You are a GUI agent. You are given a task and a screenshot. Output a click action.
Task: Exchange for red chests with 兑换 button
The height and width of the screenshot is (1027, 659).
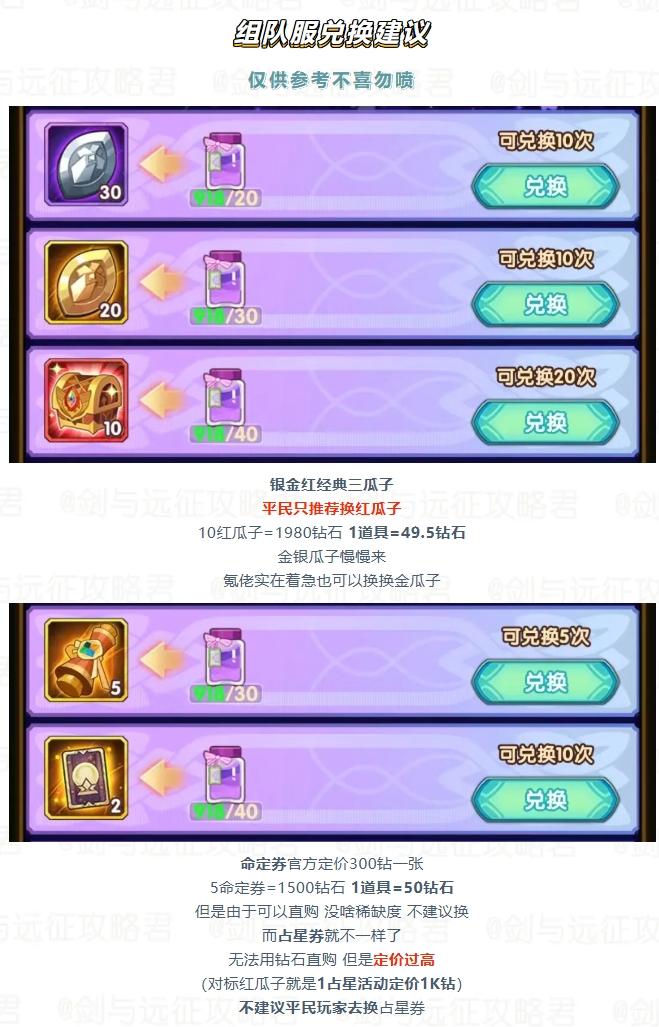pyautogui.click(x=545, y=423)
